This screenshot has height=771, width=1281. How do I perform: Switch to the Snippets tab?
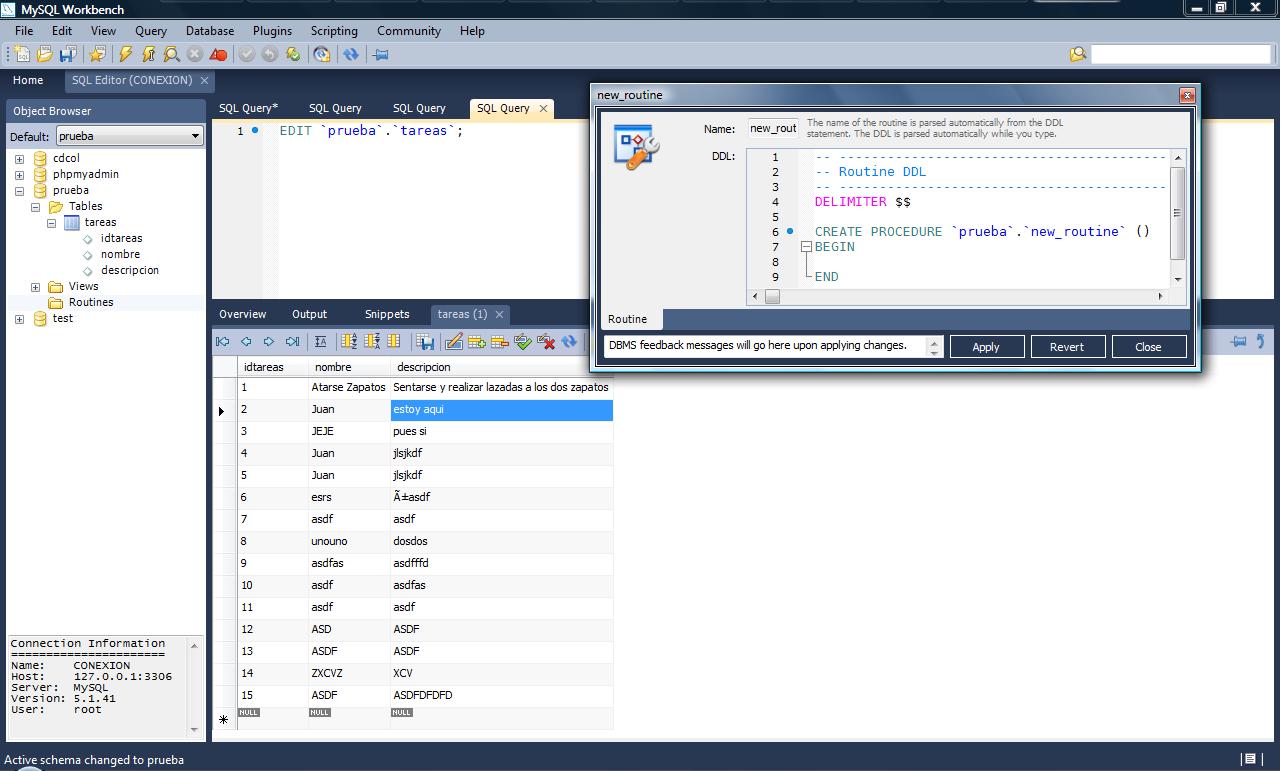coord(387,314)
